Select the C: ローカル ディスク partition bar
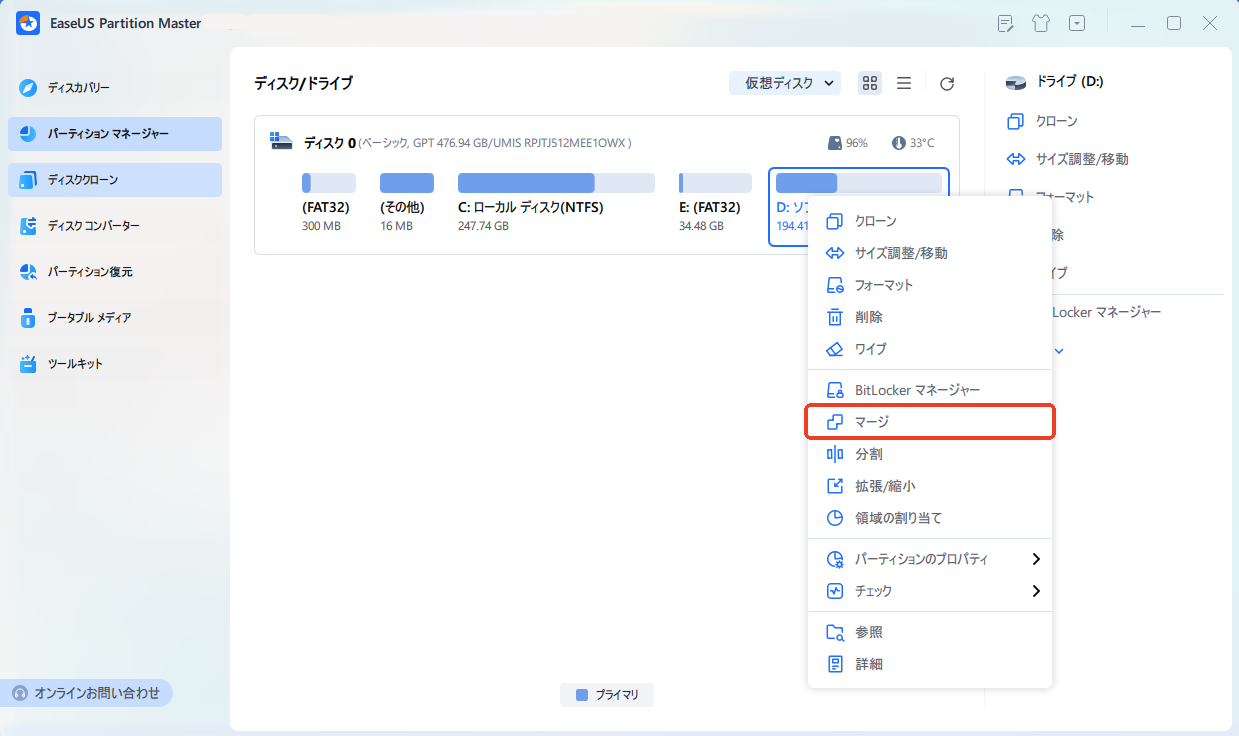Screen dimensions: 1239x736 [x=556, y=183]
